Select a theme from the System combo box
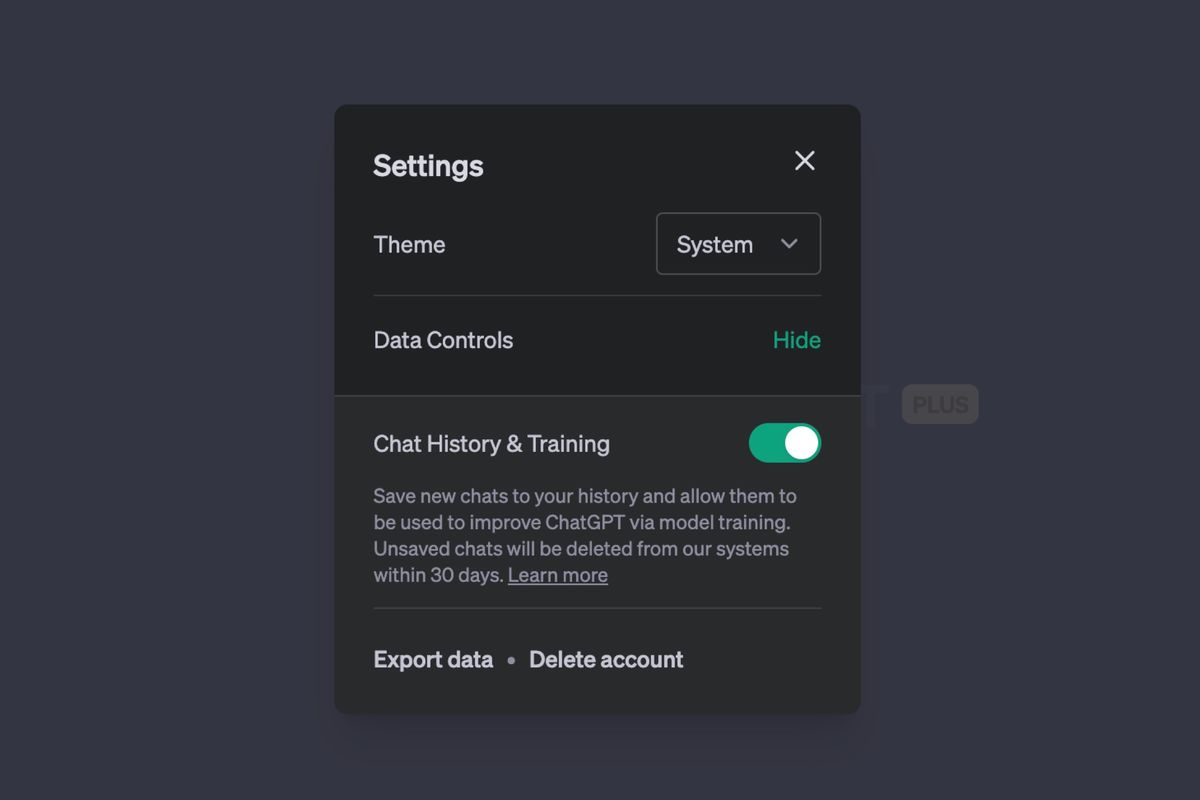This screenshot has width=1200, height=800. point(738,243)
